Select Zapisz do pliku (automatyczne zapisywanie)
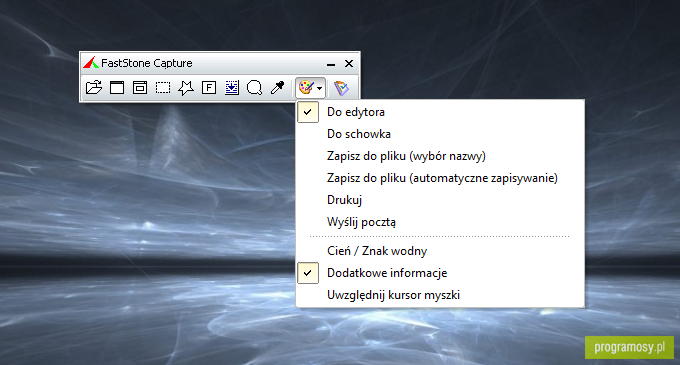Viewport: 680px width, 365px height. (x=440, y=178)
